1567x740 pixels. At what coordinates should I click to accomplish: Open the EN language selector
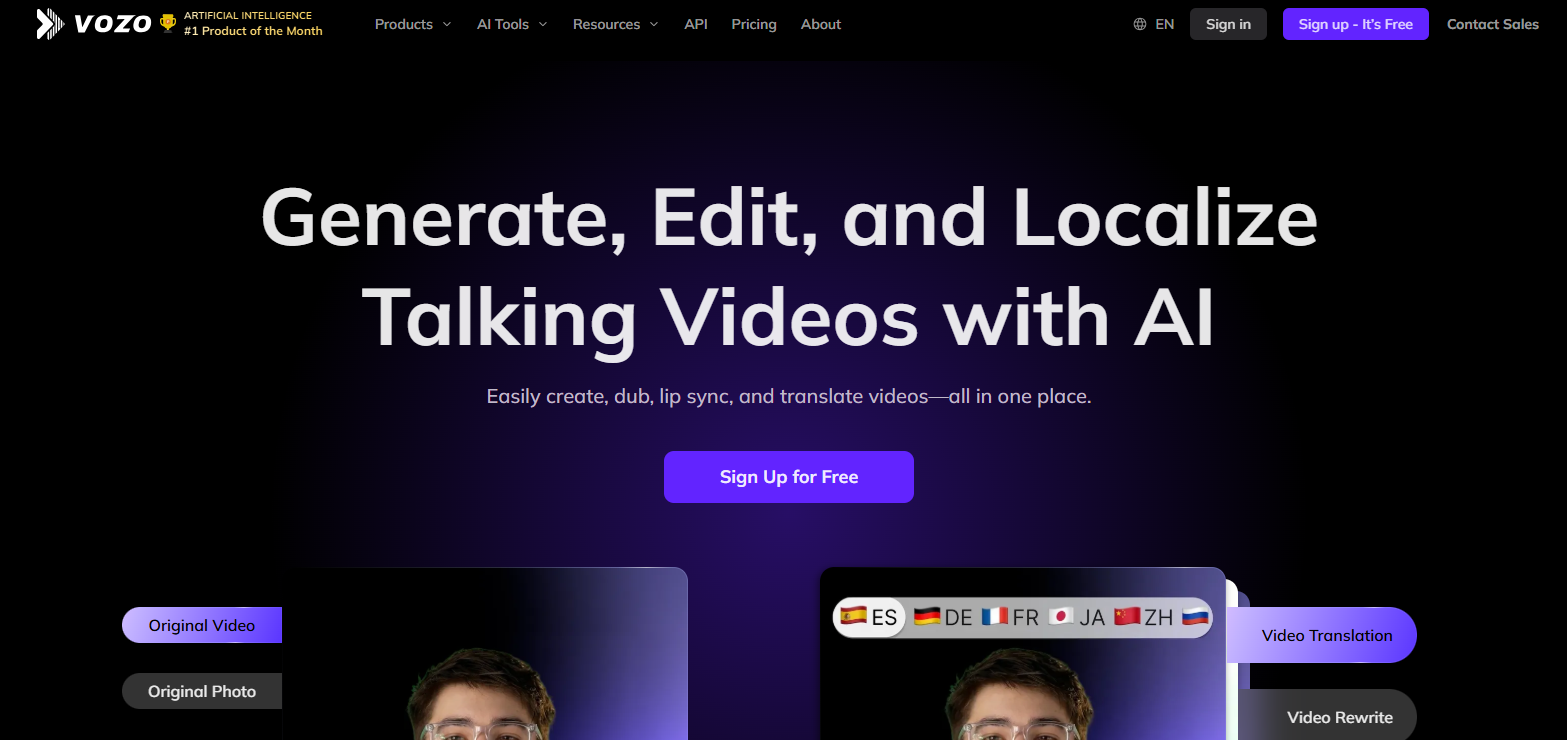click(x=1164, y=24)
